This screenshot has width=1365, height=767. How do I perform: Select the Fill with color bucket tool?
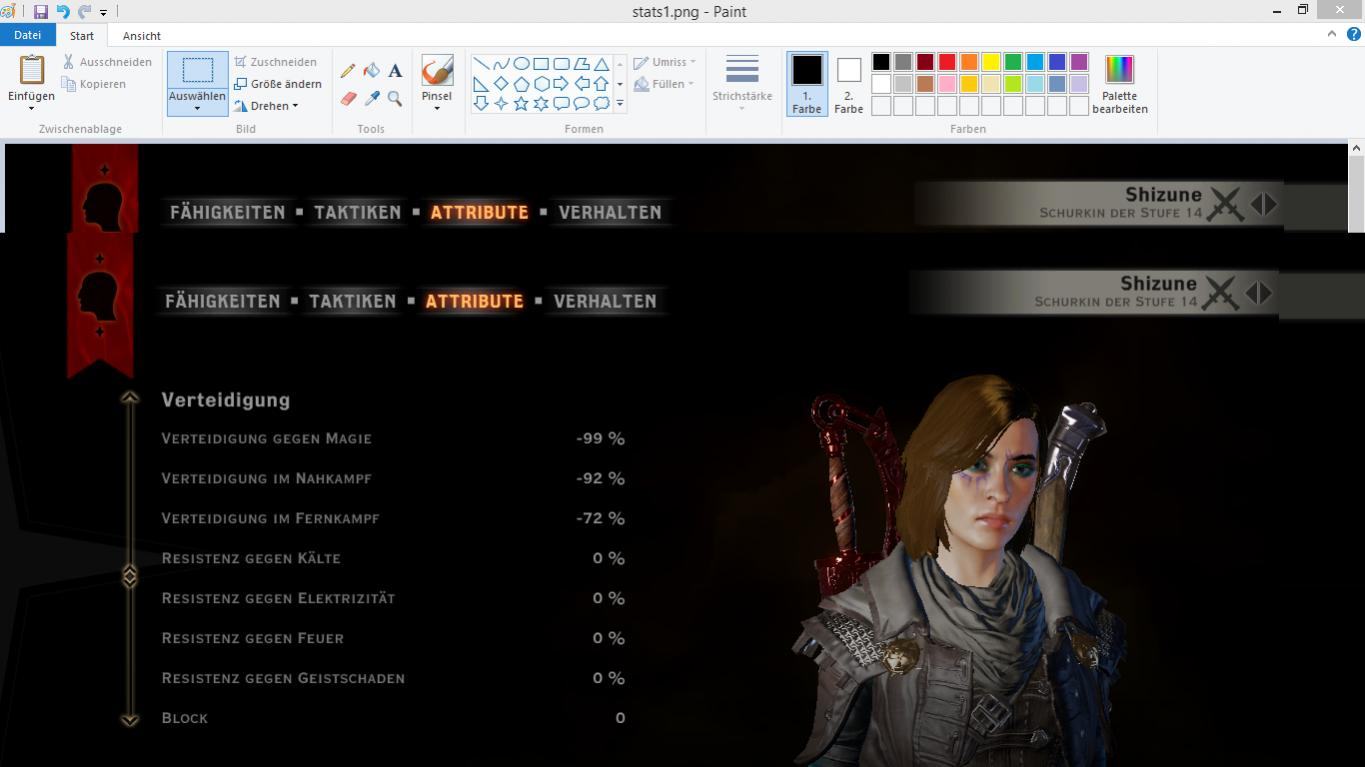[371, 70]
